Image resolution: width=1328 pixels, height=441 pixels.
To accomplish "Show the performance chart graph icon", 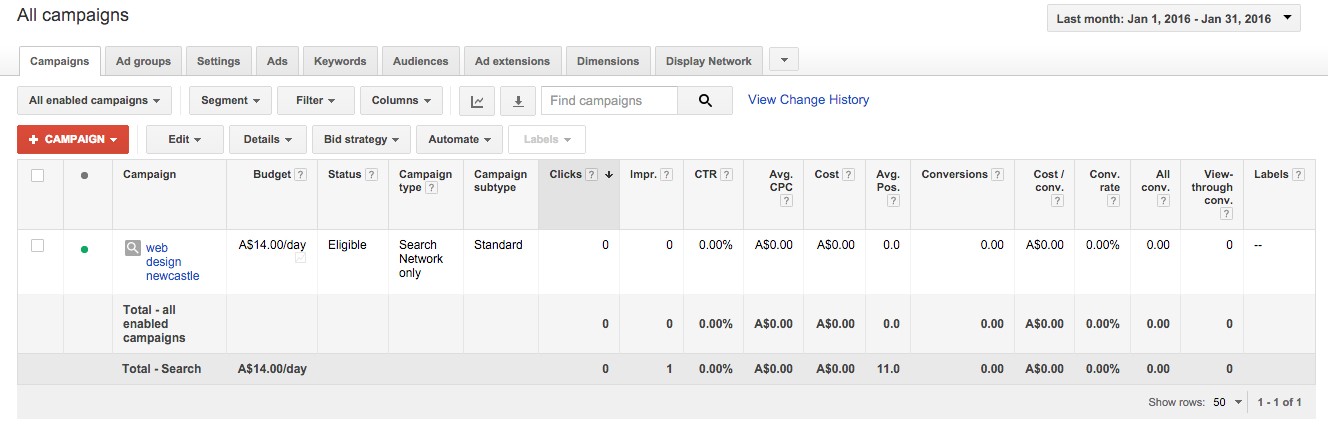I will coord(478,101).
